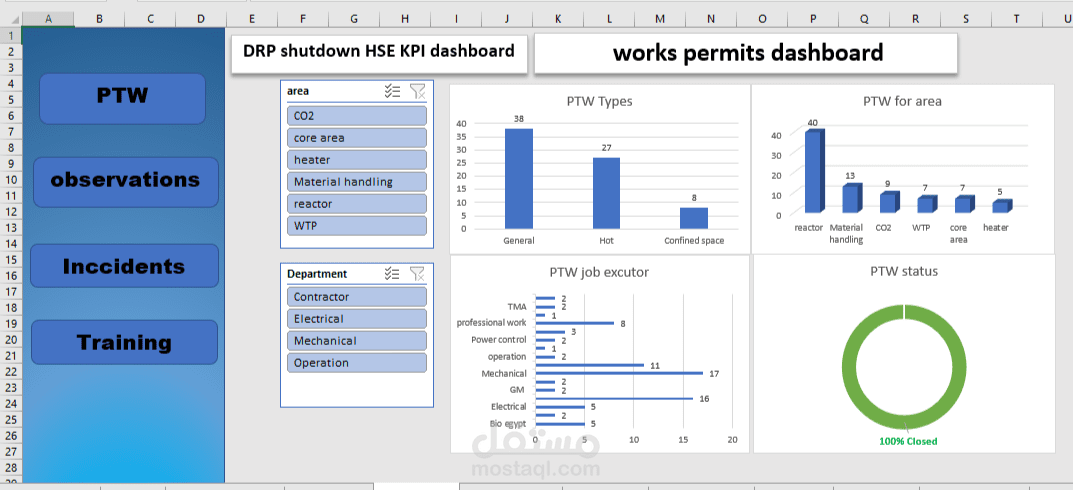Viewport: 1073px width, 490px height.
Task: Click the professional work bar valued 8
Action: pos(575,323)
